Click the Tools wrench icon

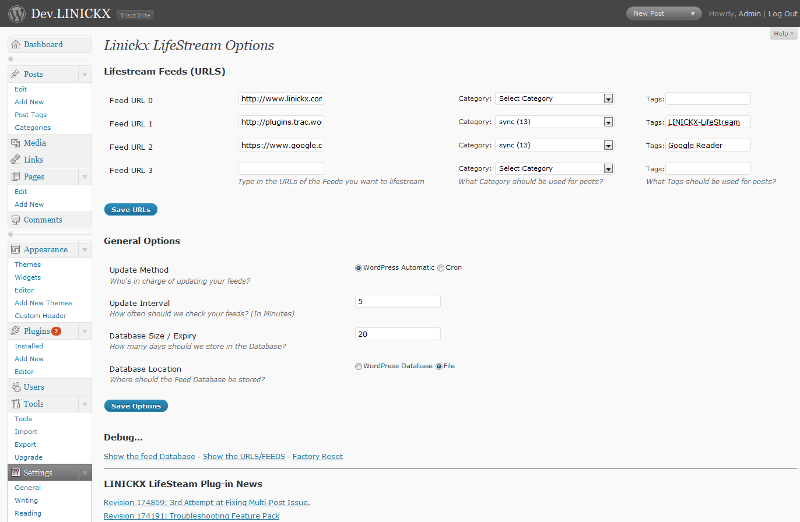click(x=16, y=404)
